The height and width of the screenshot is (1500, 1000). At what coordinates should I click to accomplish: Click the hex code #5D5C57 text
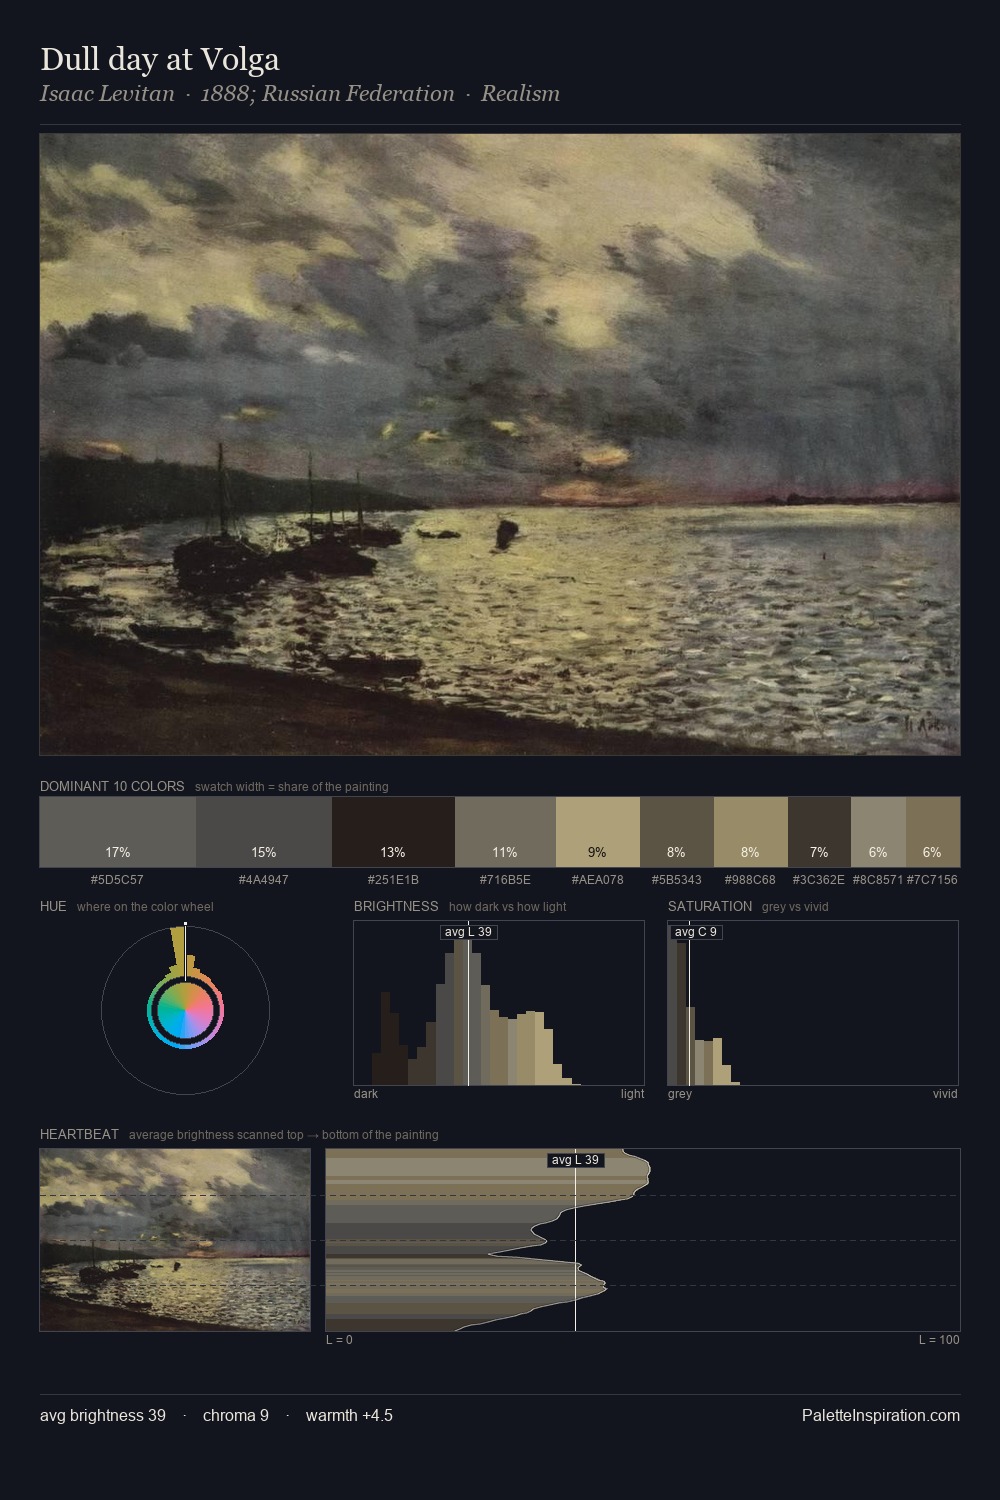[x=117, y=880]
